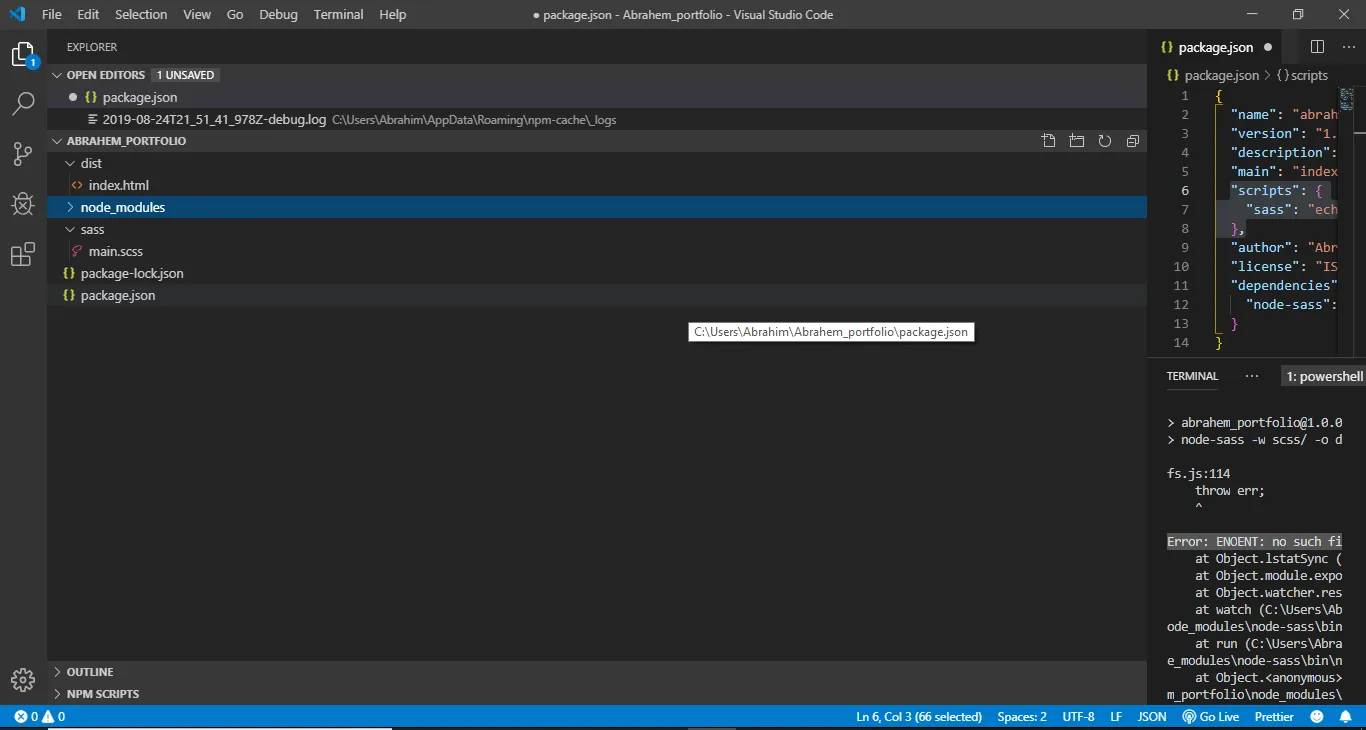Open the panel ellipsis beside TERMINAL
Screen dimensions: 1366x730
click(1252, 376)
